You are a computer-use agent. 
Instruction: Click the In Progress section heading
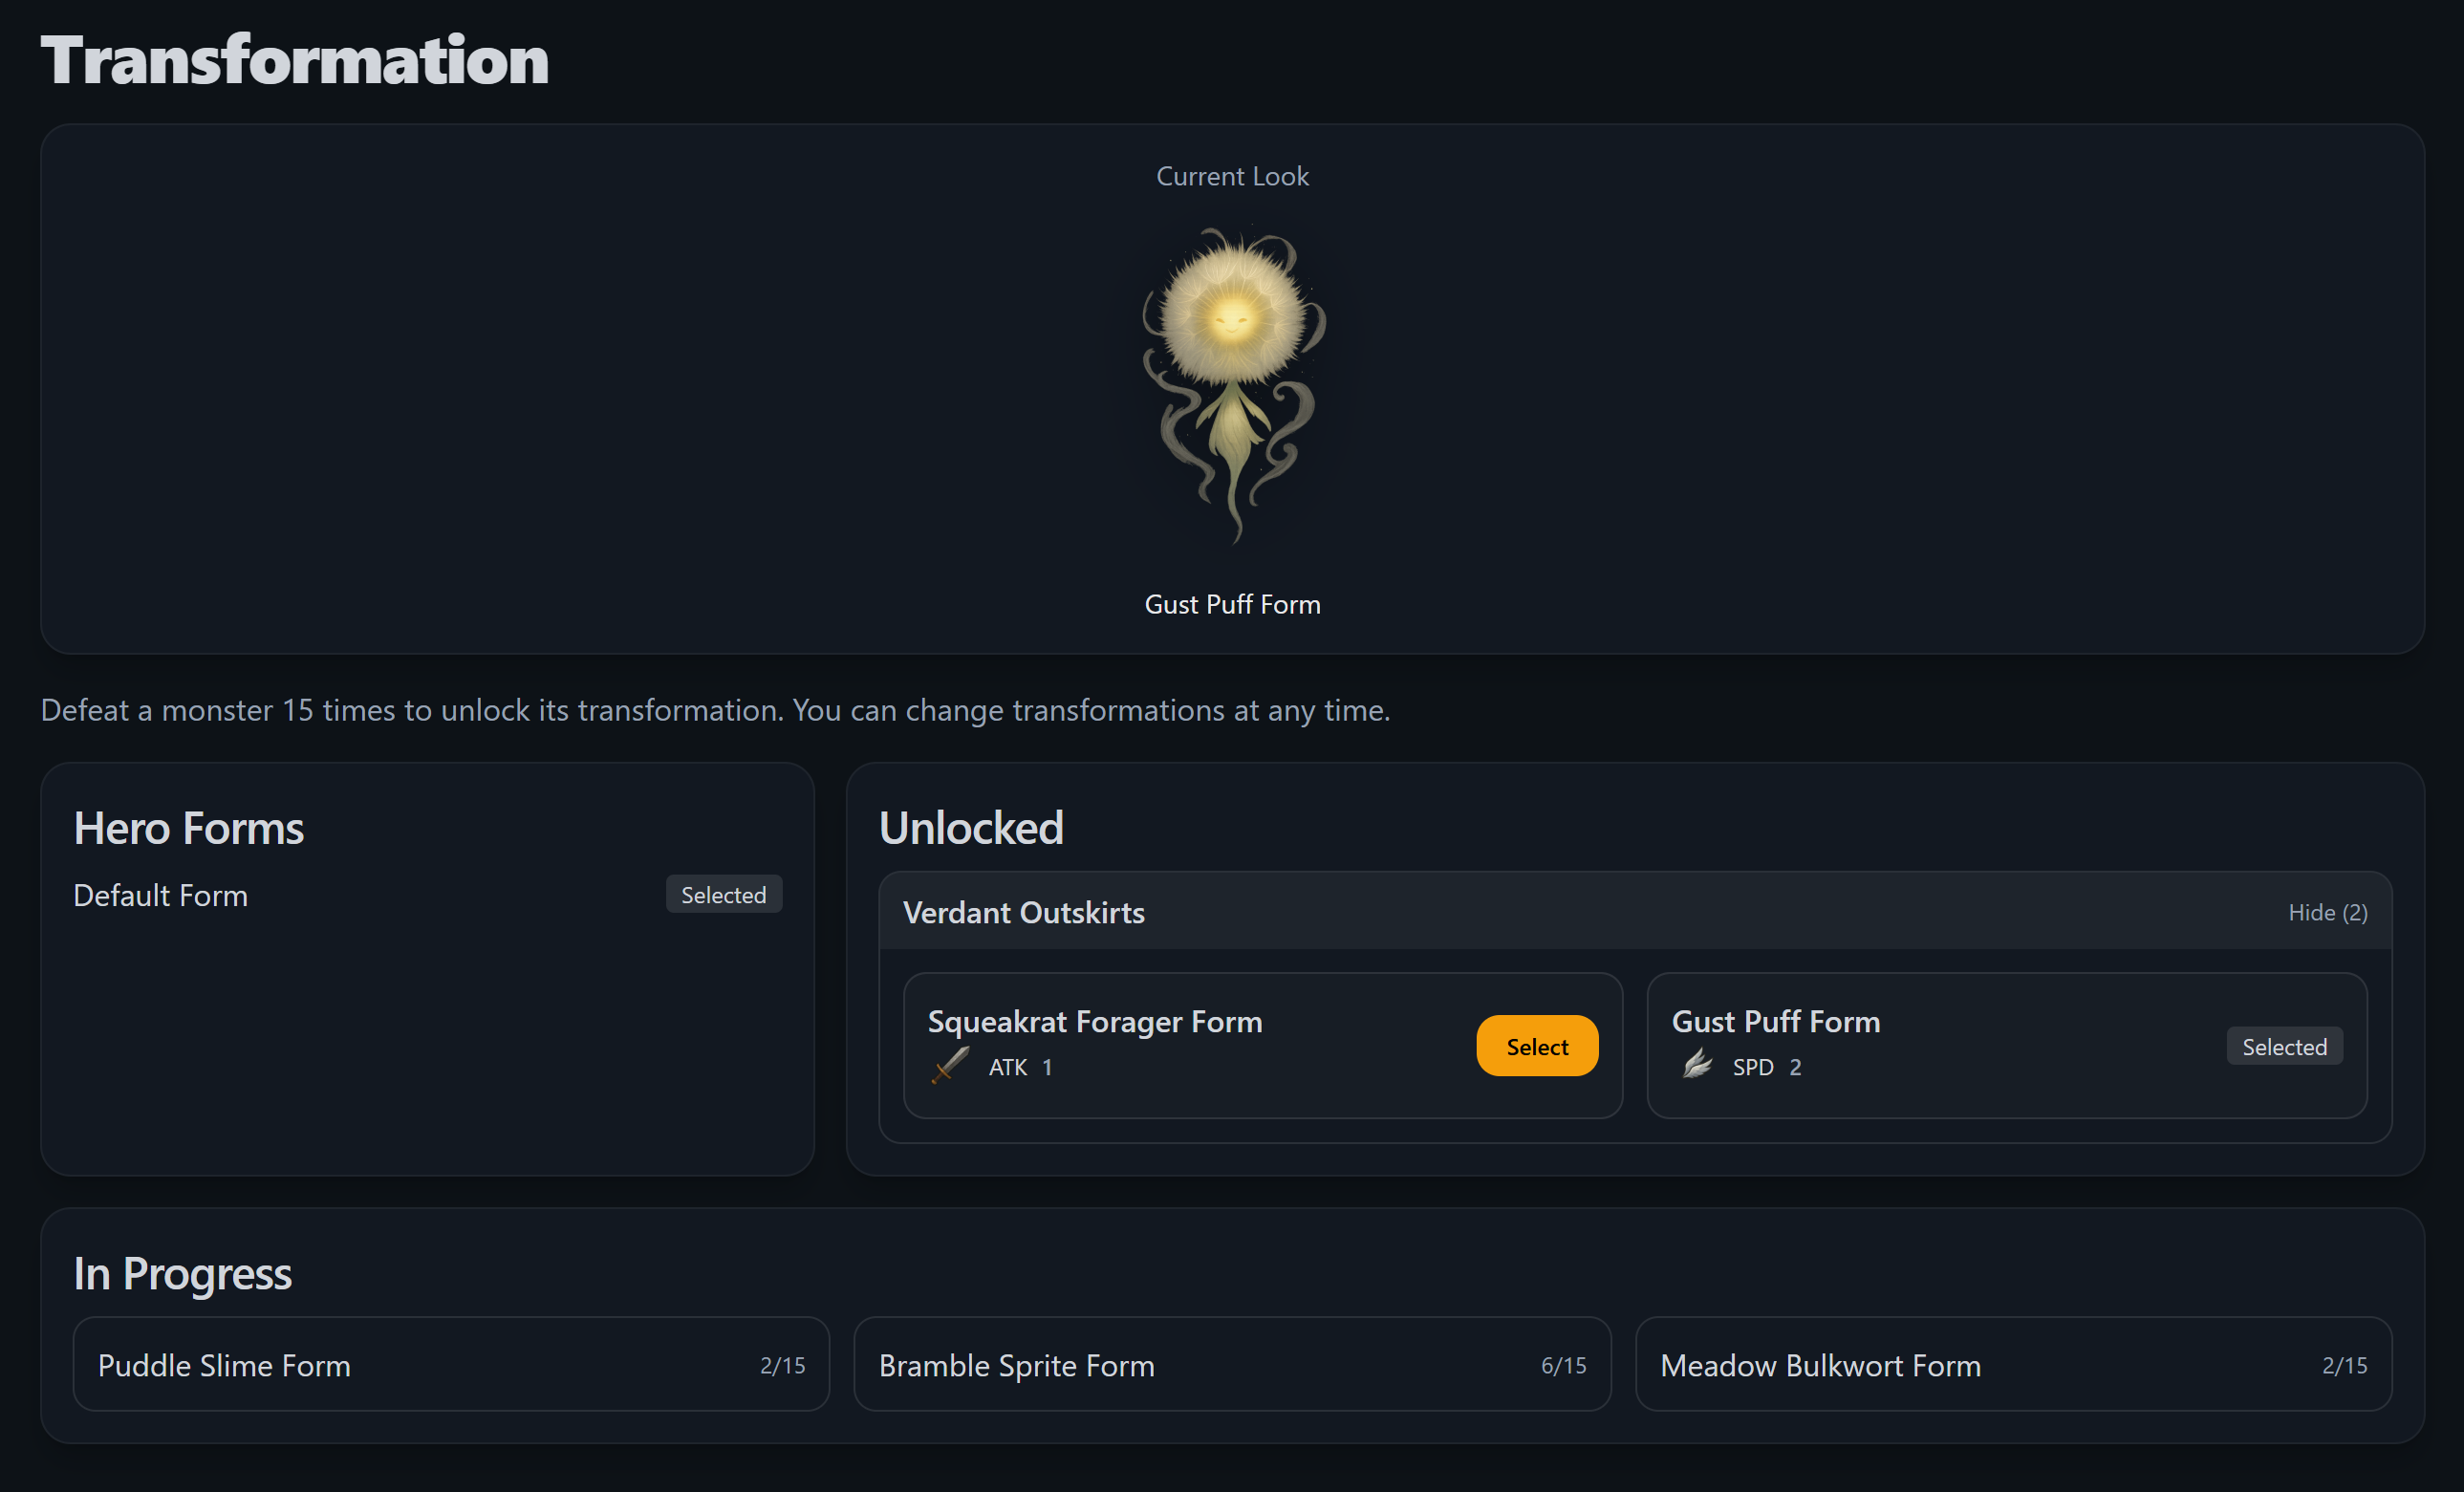click(x=183, y=1273)
